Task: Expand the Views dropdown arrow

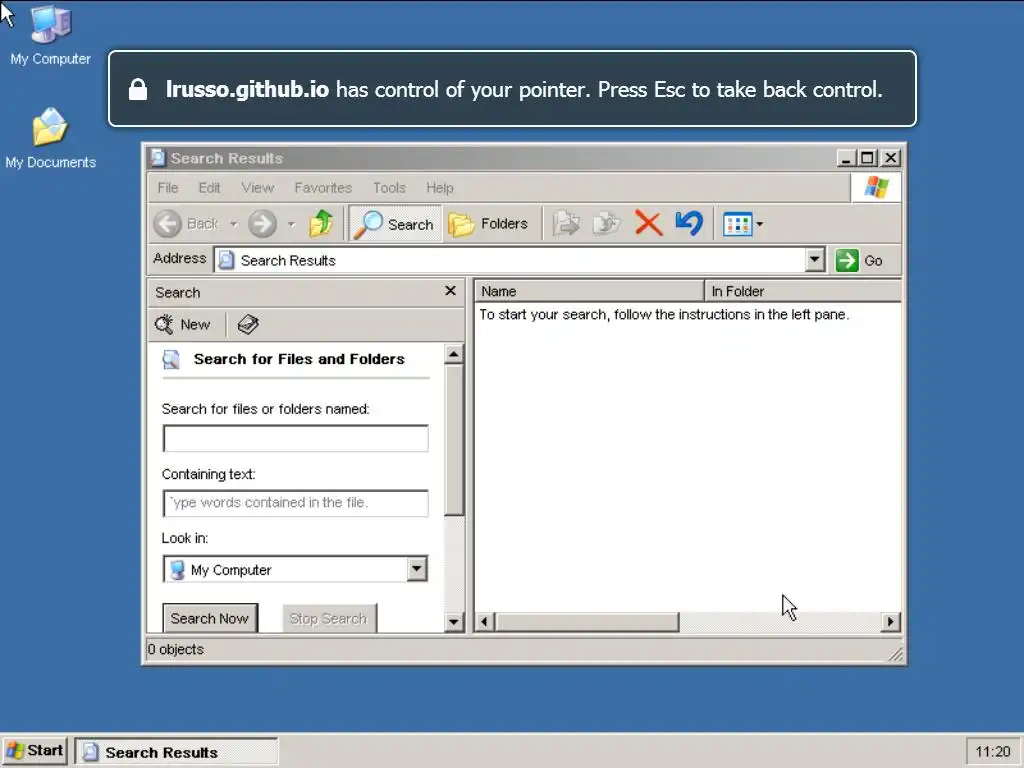Action: tap(760, 225)
